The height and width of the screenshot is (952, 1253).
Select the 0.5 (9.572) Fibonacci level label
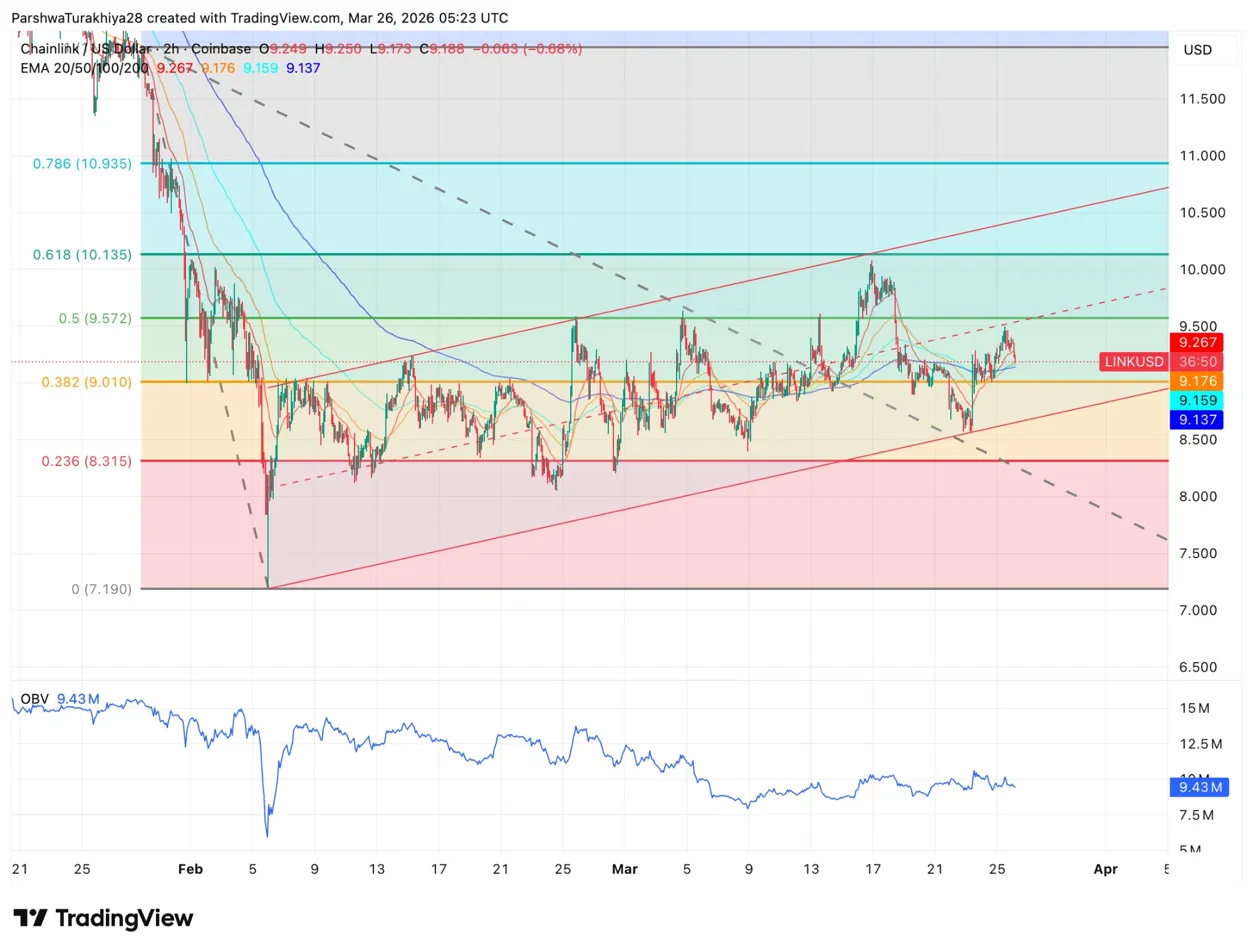(95, 318)
